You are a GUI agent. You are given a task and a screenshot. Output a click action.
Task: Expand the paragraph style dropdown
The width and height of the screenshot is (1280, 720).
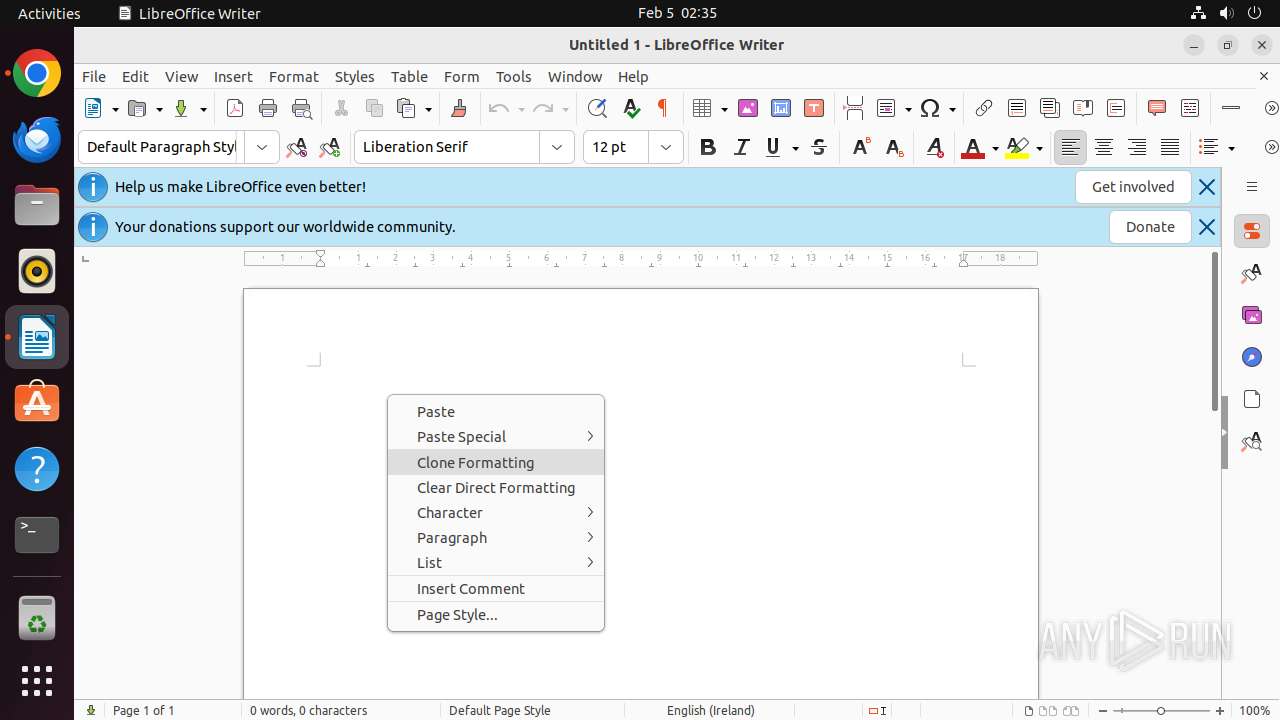coord(262,147)
